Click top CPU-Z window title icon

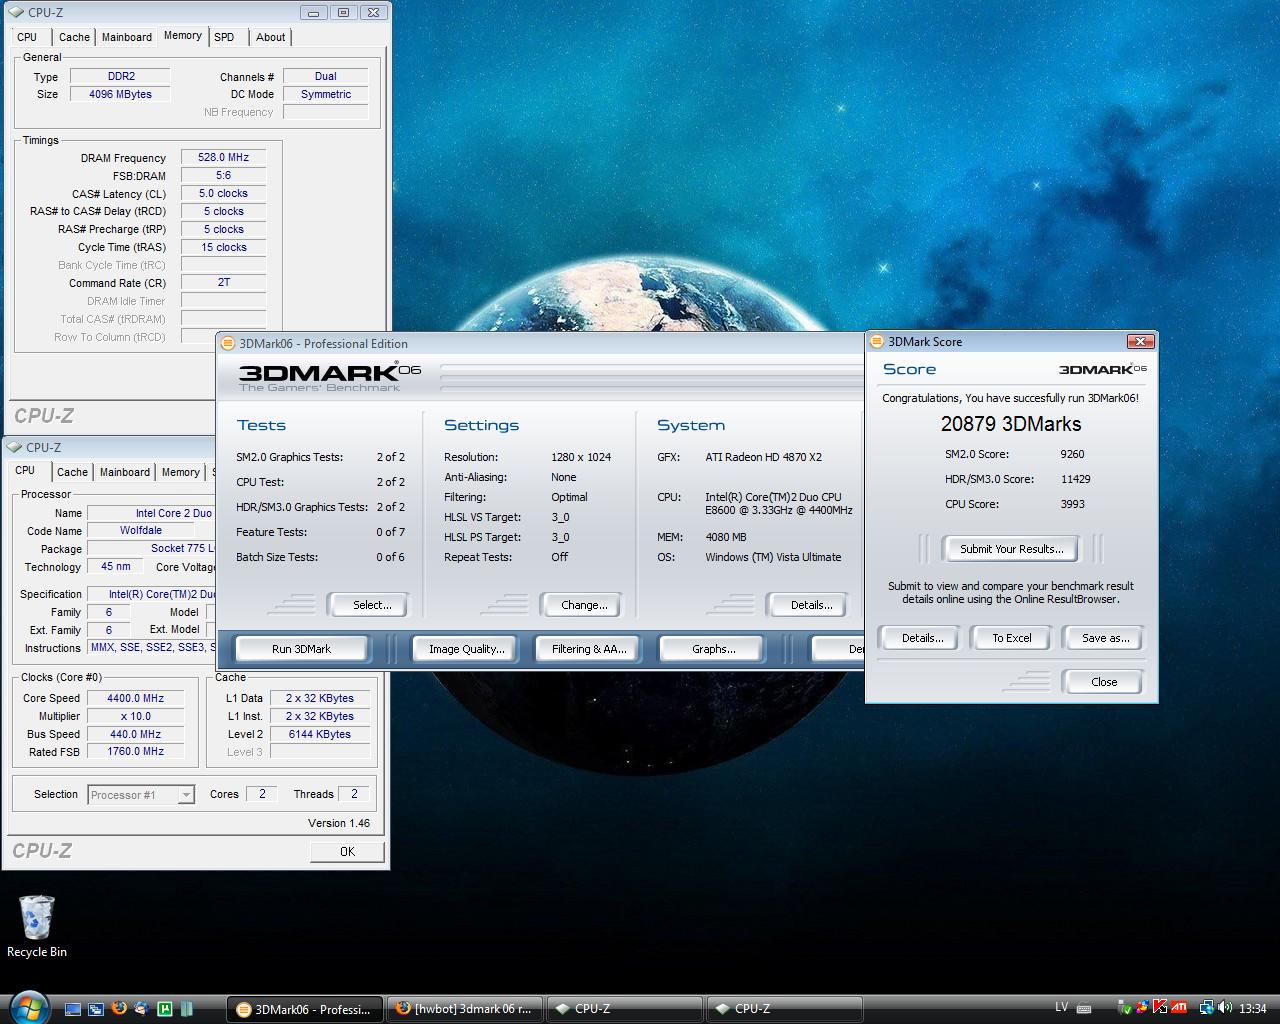(x=17, y=12)
